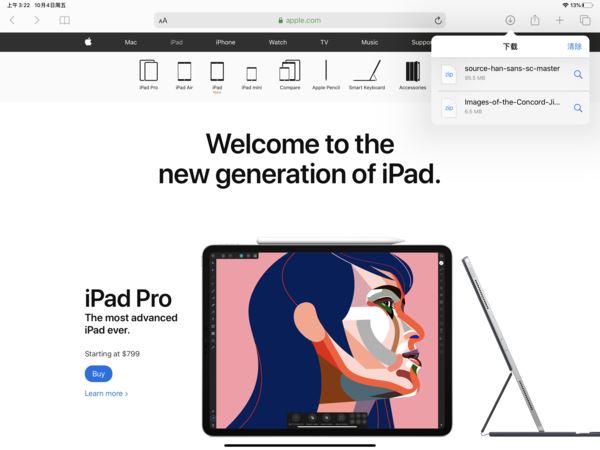600x450 pixels.
Task: Toggle the downloads list icon
Action: pos(510,20)
